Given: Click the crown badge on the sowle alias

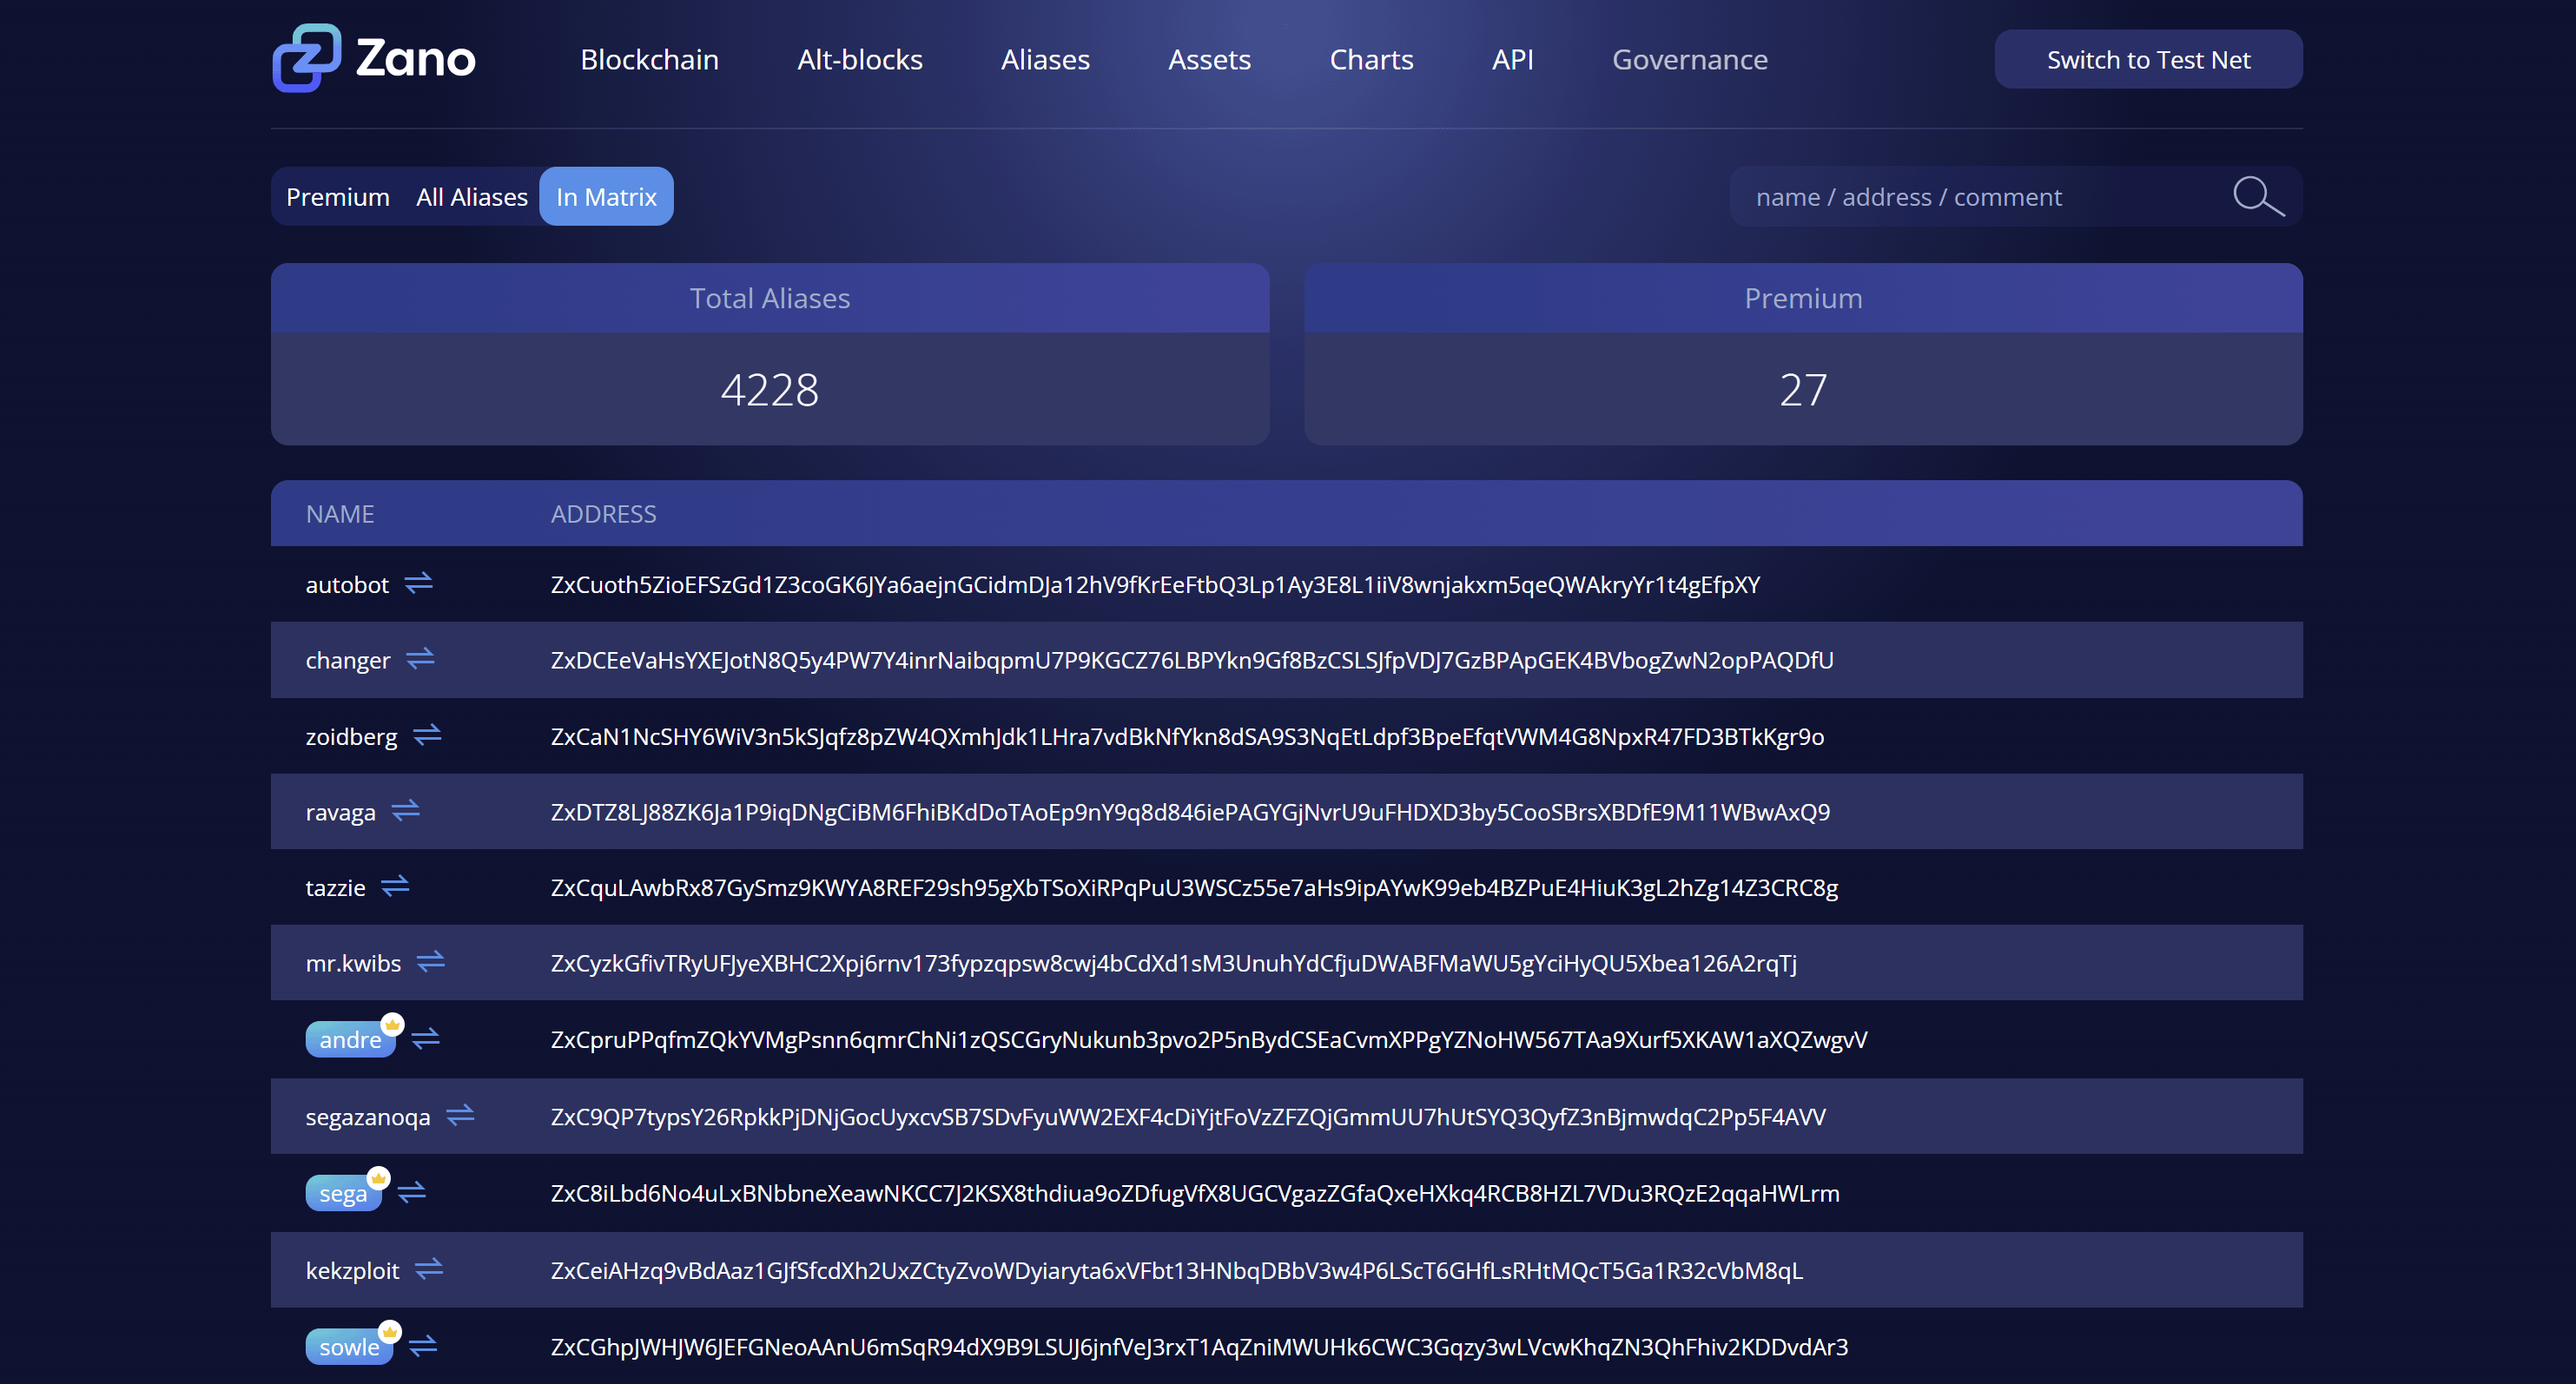Looking at the screenshot, I should point(389,1330).
